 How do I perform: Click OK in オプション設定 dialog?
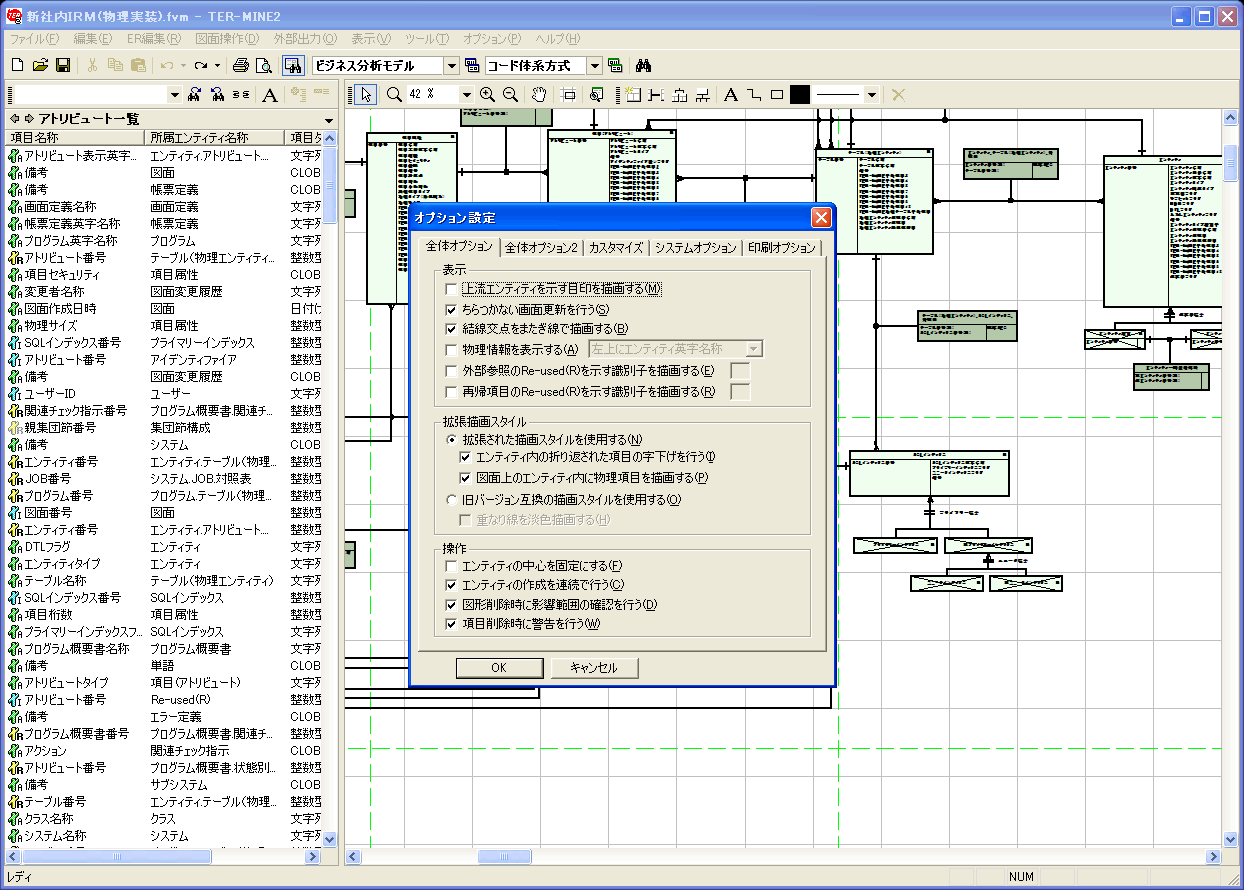(x=499, y=667)
